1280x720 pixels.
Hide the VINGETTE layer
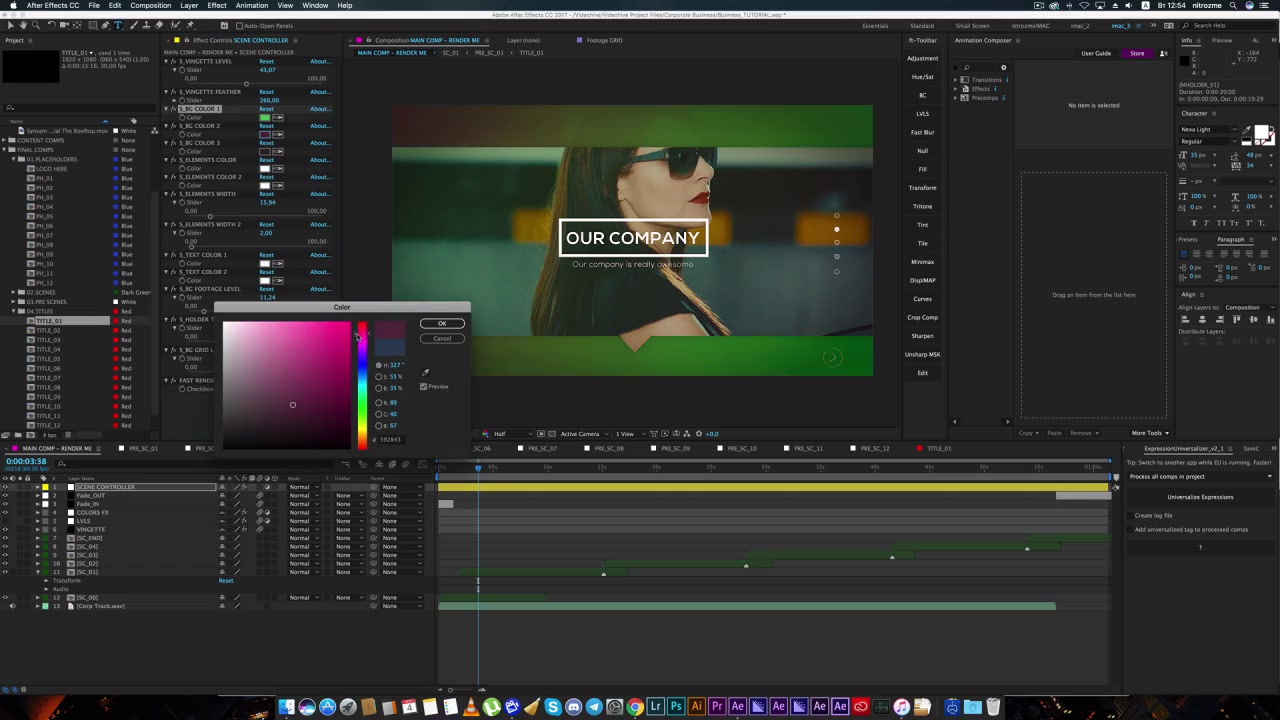coord(5,530)
